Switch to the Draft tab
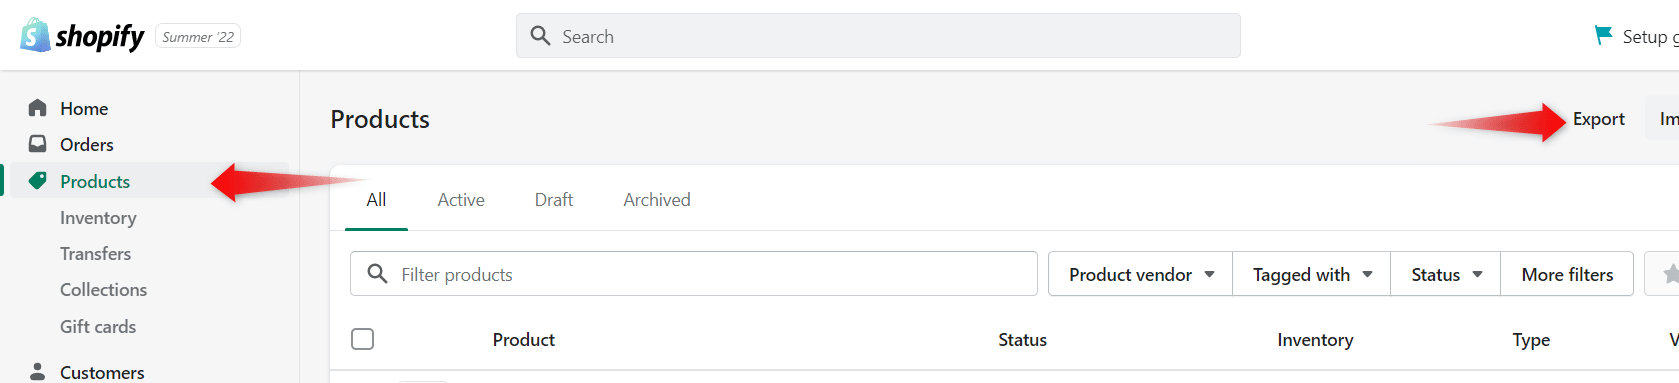This screenshot has width=1679, height=383. click(554, 200)
